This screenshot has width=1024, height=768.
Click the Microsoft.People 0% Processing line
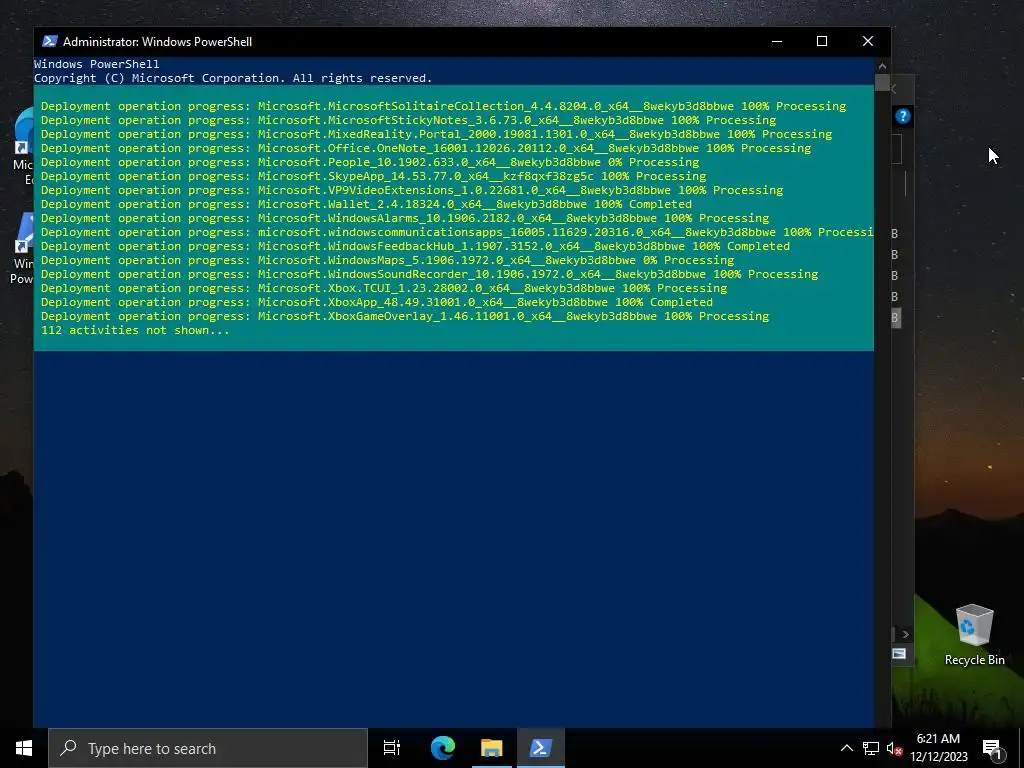click(x=370, y=162)
